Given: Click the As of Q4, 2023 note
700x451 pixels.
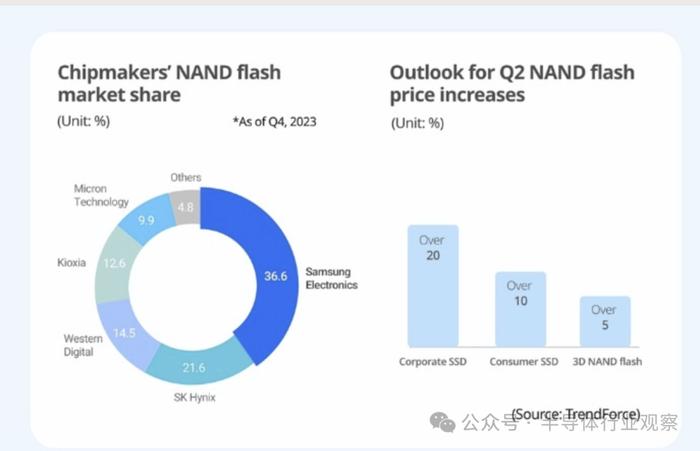Looking at the screenshot, I should 275,121.
